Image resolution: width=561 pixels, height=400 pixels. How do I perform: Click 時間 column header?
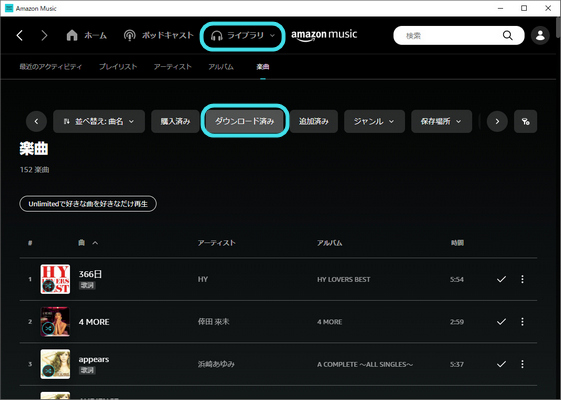[457, 243]
